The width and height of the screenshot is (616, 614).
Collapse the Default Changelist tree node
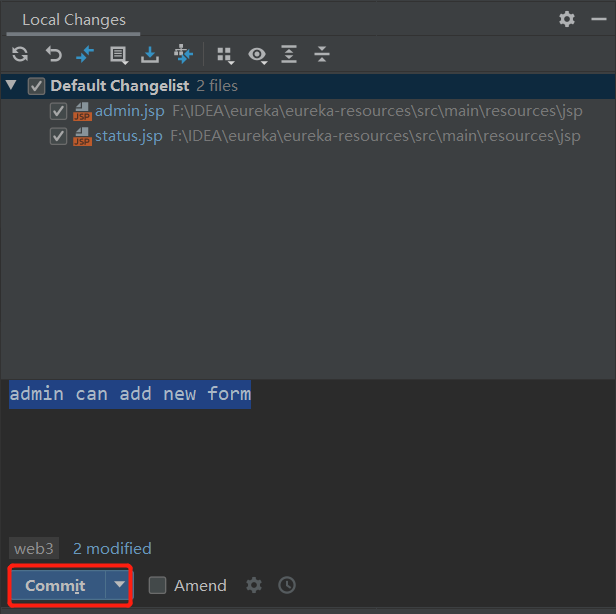(x=12, y=86)
